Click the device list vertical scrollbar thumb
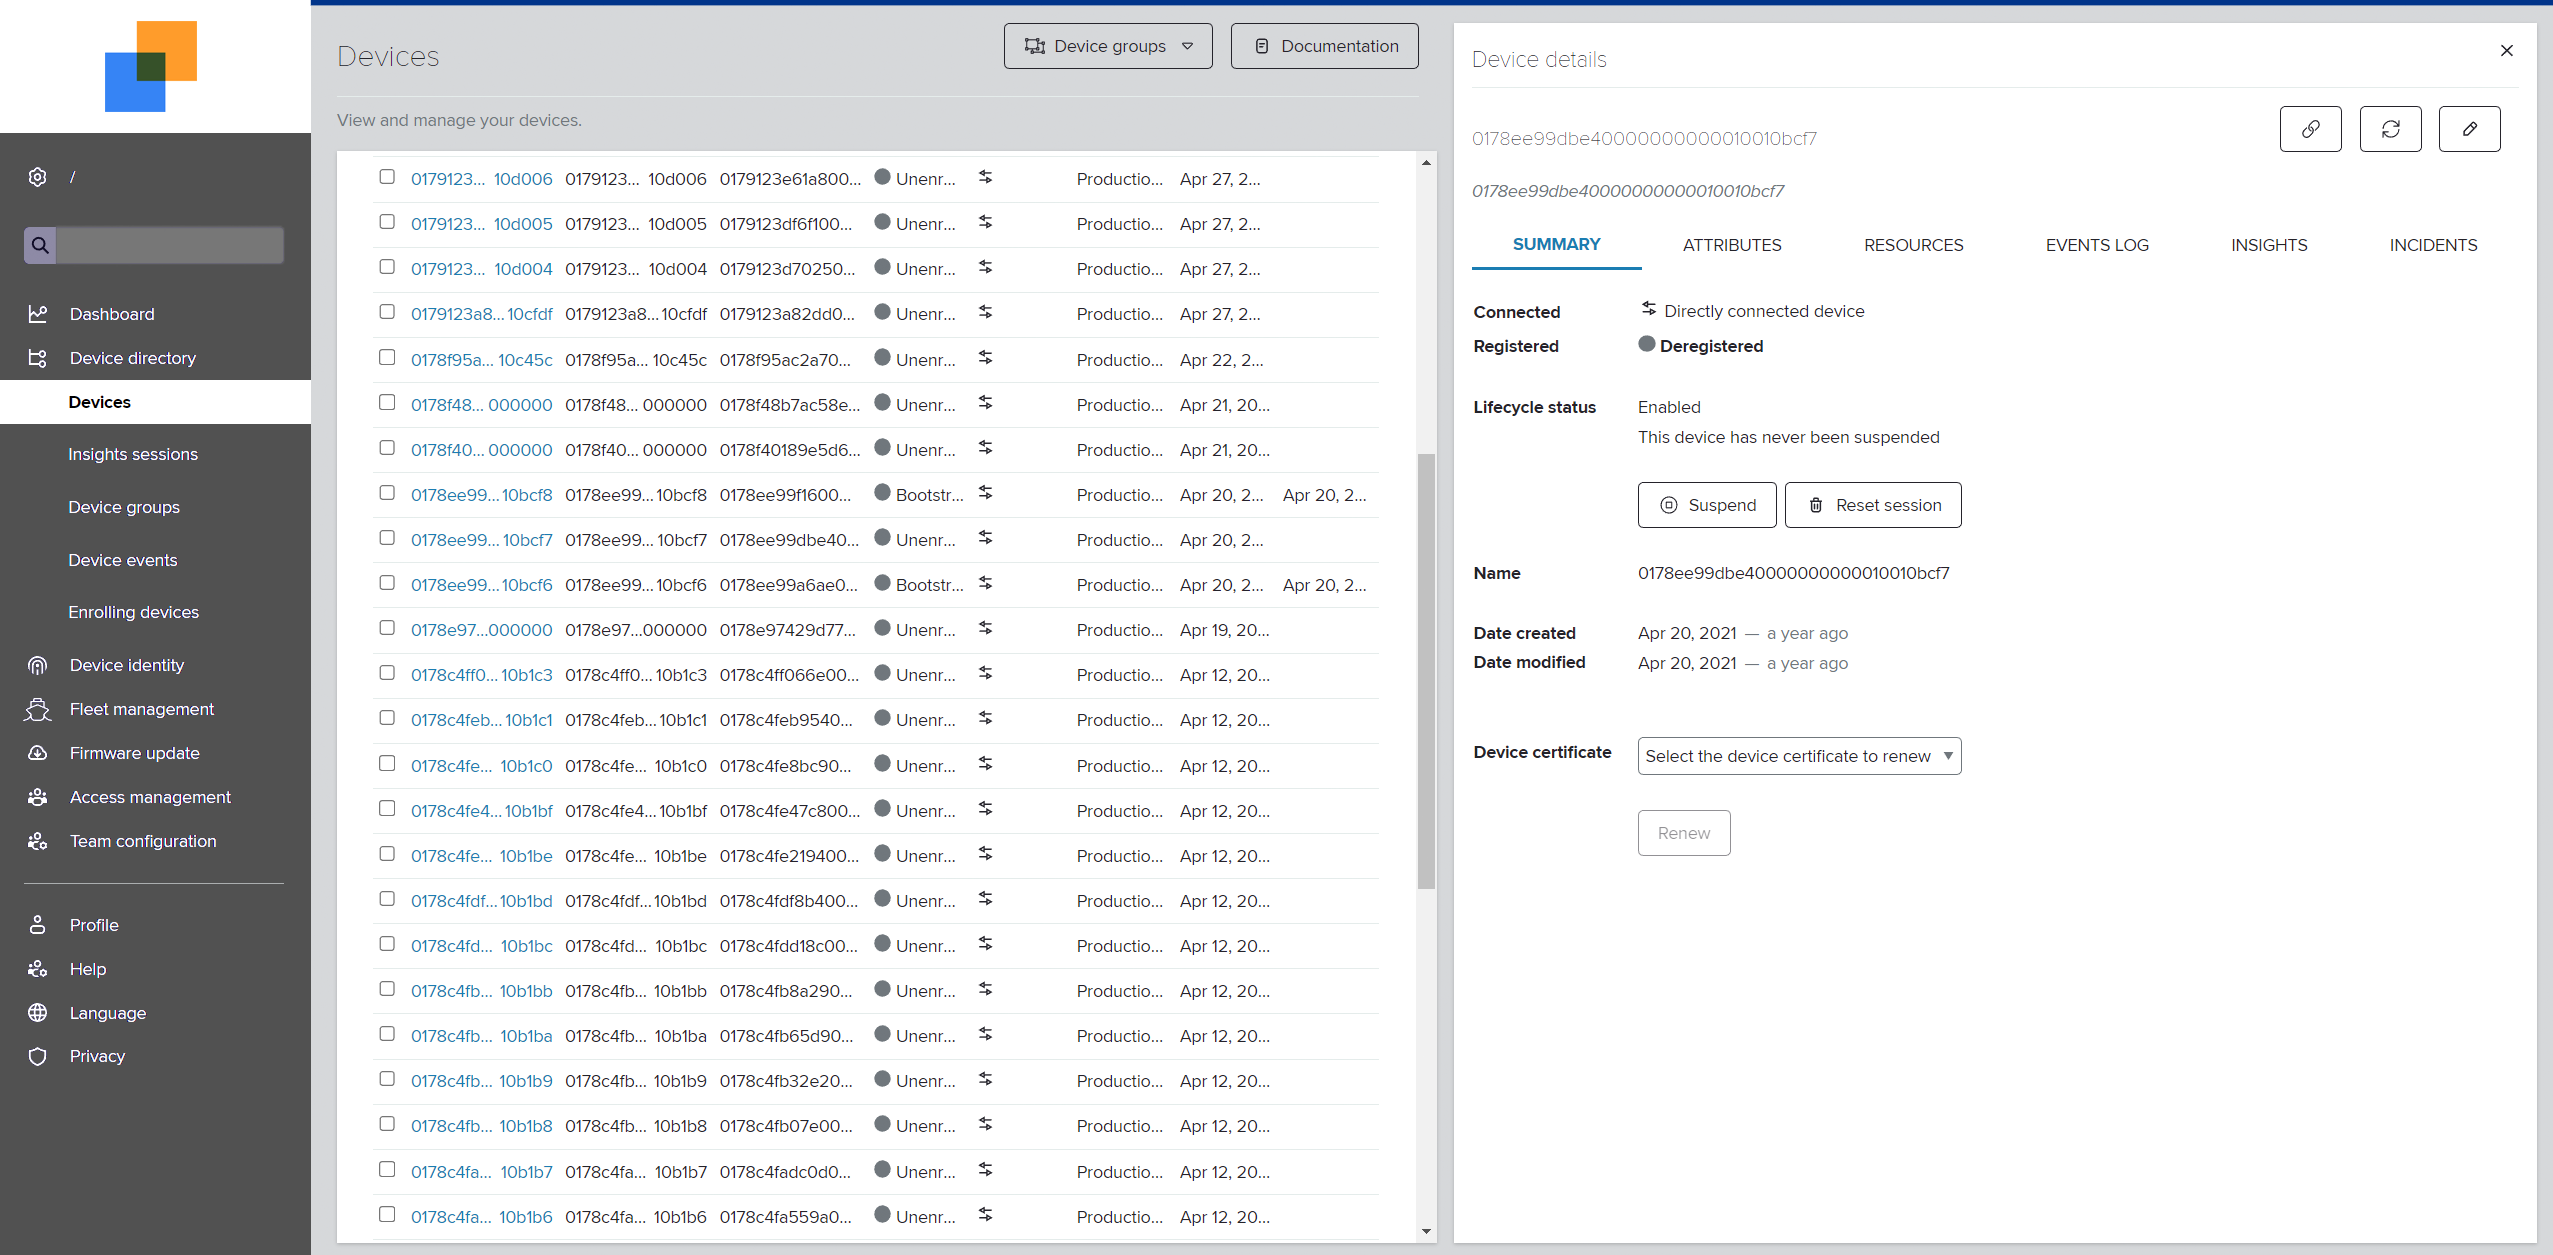 [1426, 670]
